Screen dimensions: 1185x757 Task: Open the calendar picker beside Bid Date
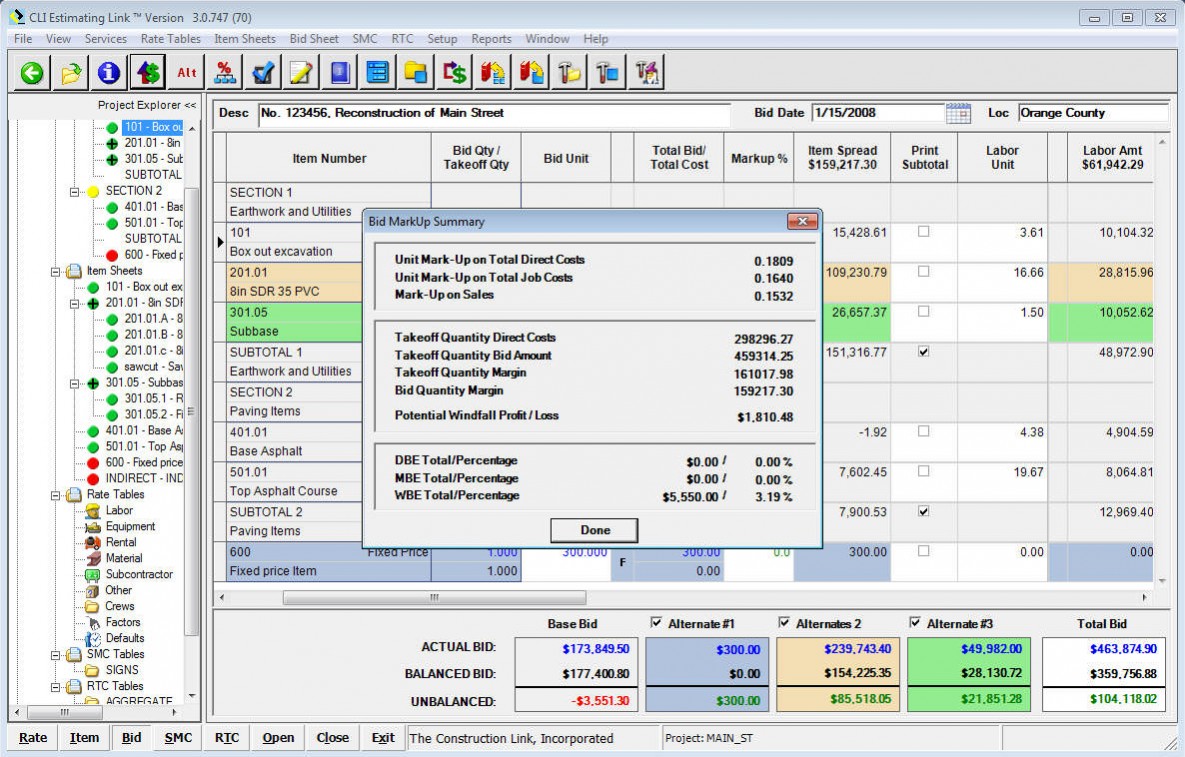point(958,113)
